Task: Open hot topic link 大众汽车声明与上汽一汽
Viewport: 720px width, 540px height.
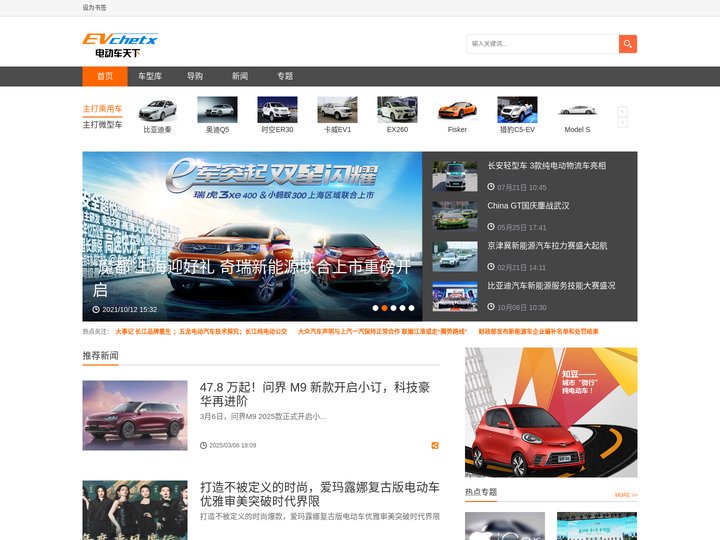Action: coord(382,332)
